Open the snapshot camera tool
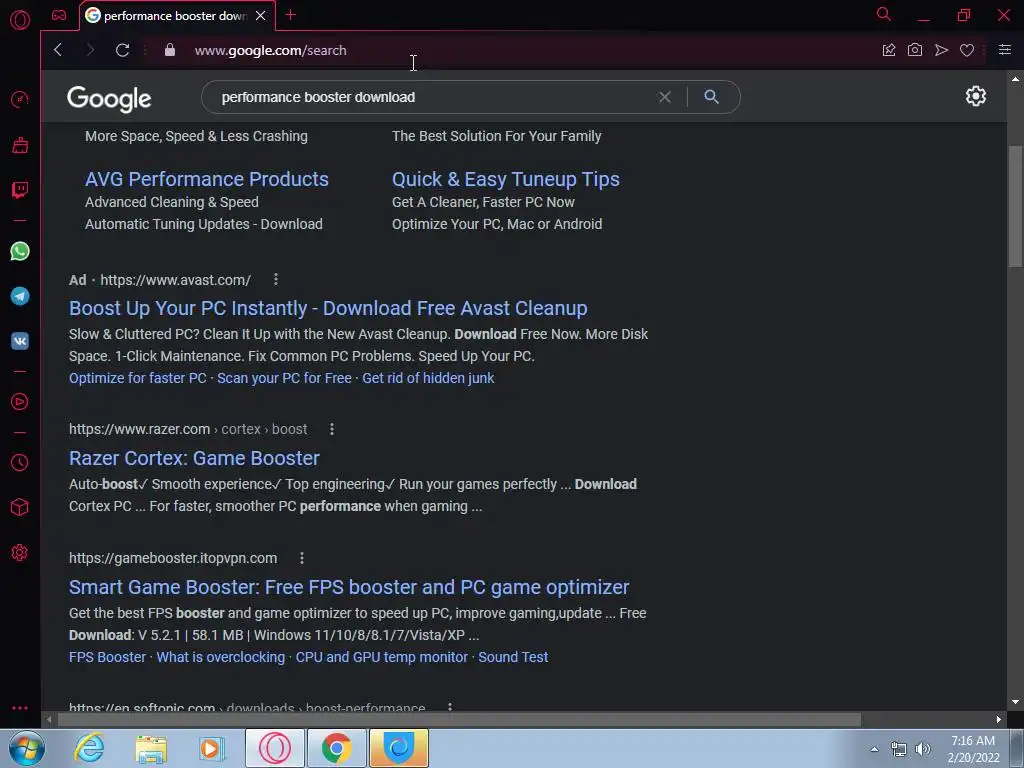The height and width of the screenshot is (768, 1024). coord(915,50)
